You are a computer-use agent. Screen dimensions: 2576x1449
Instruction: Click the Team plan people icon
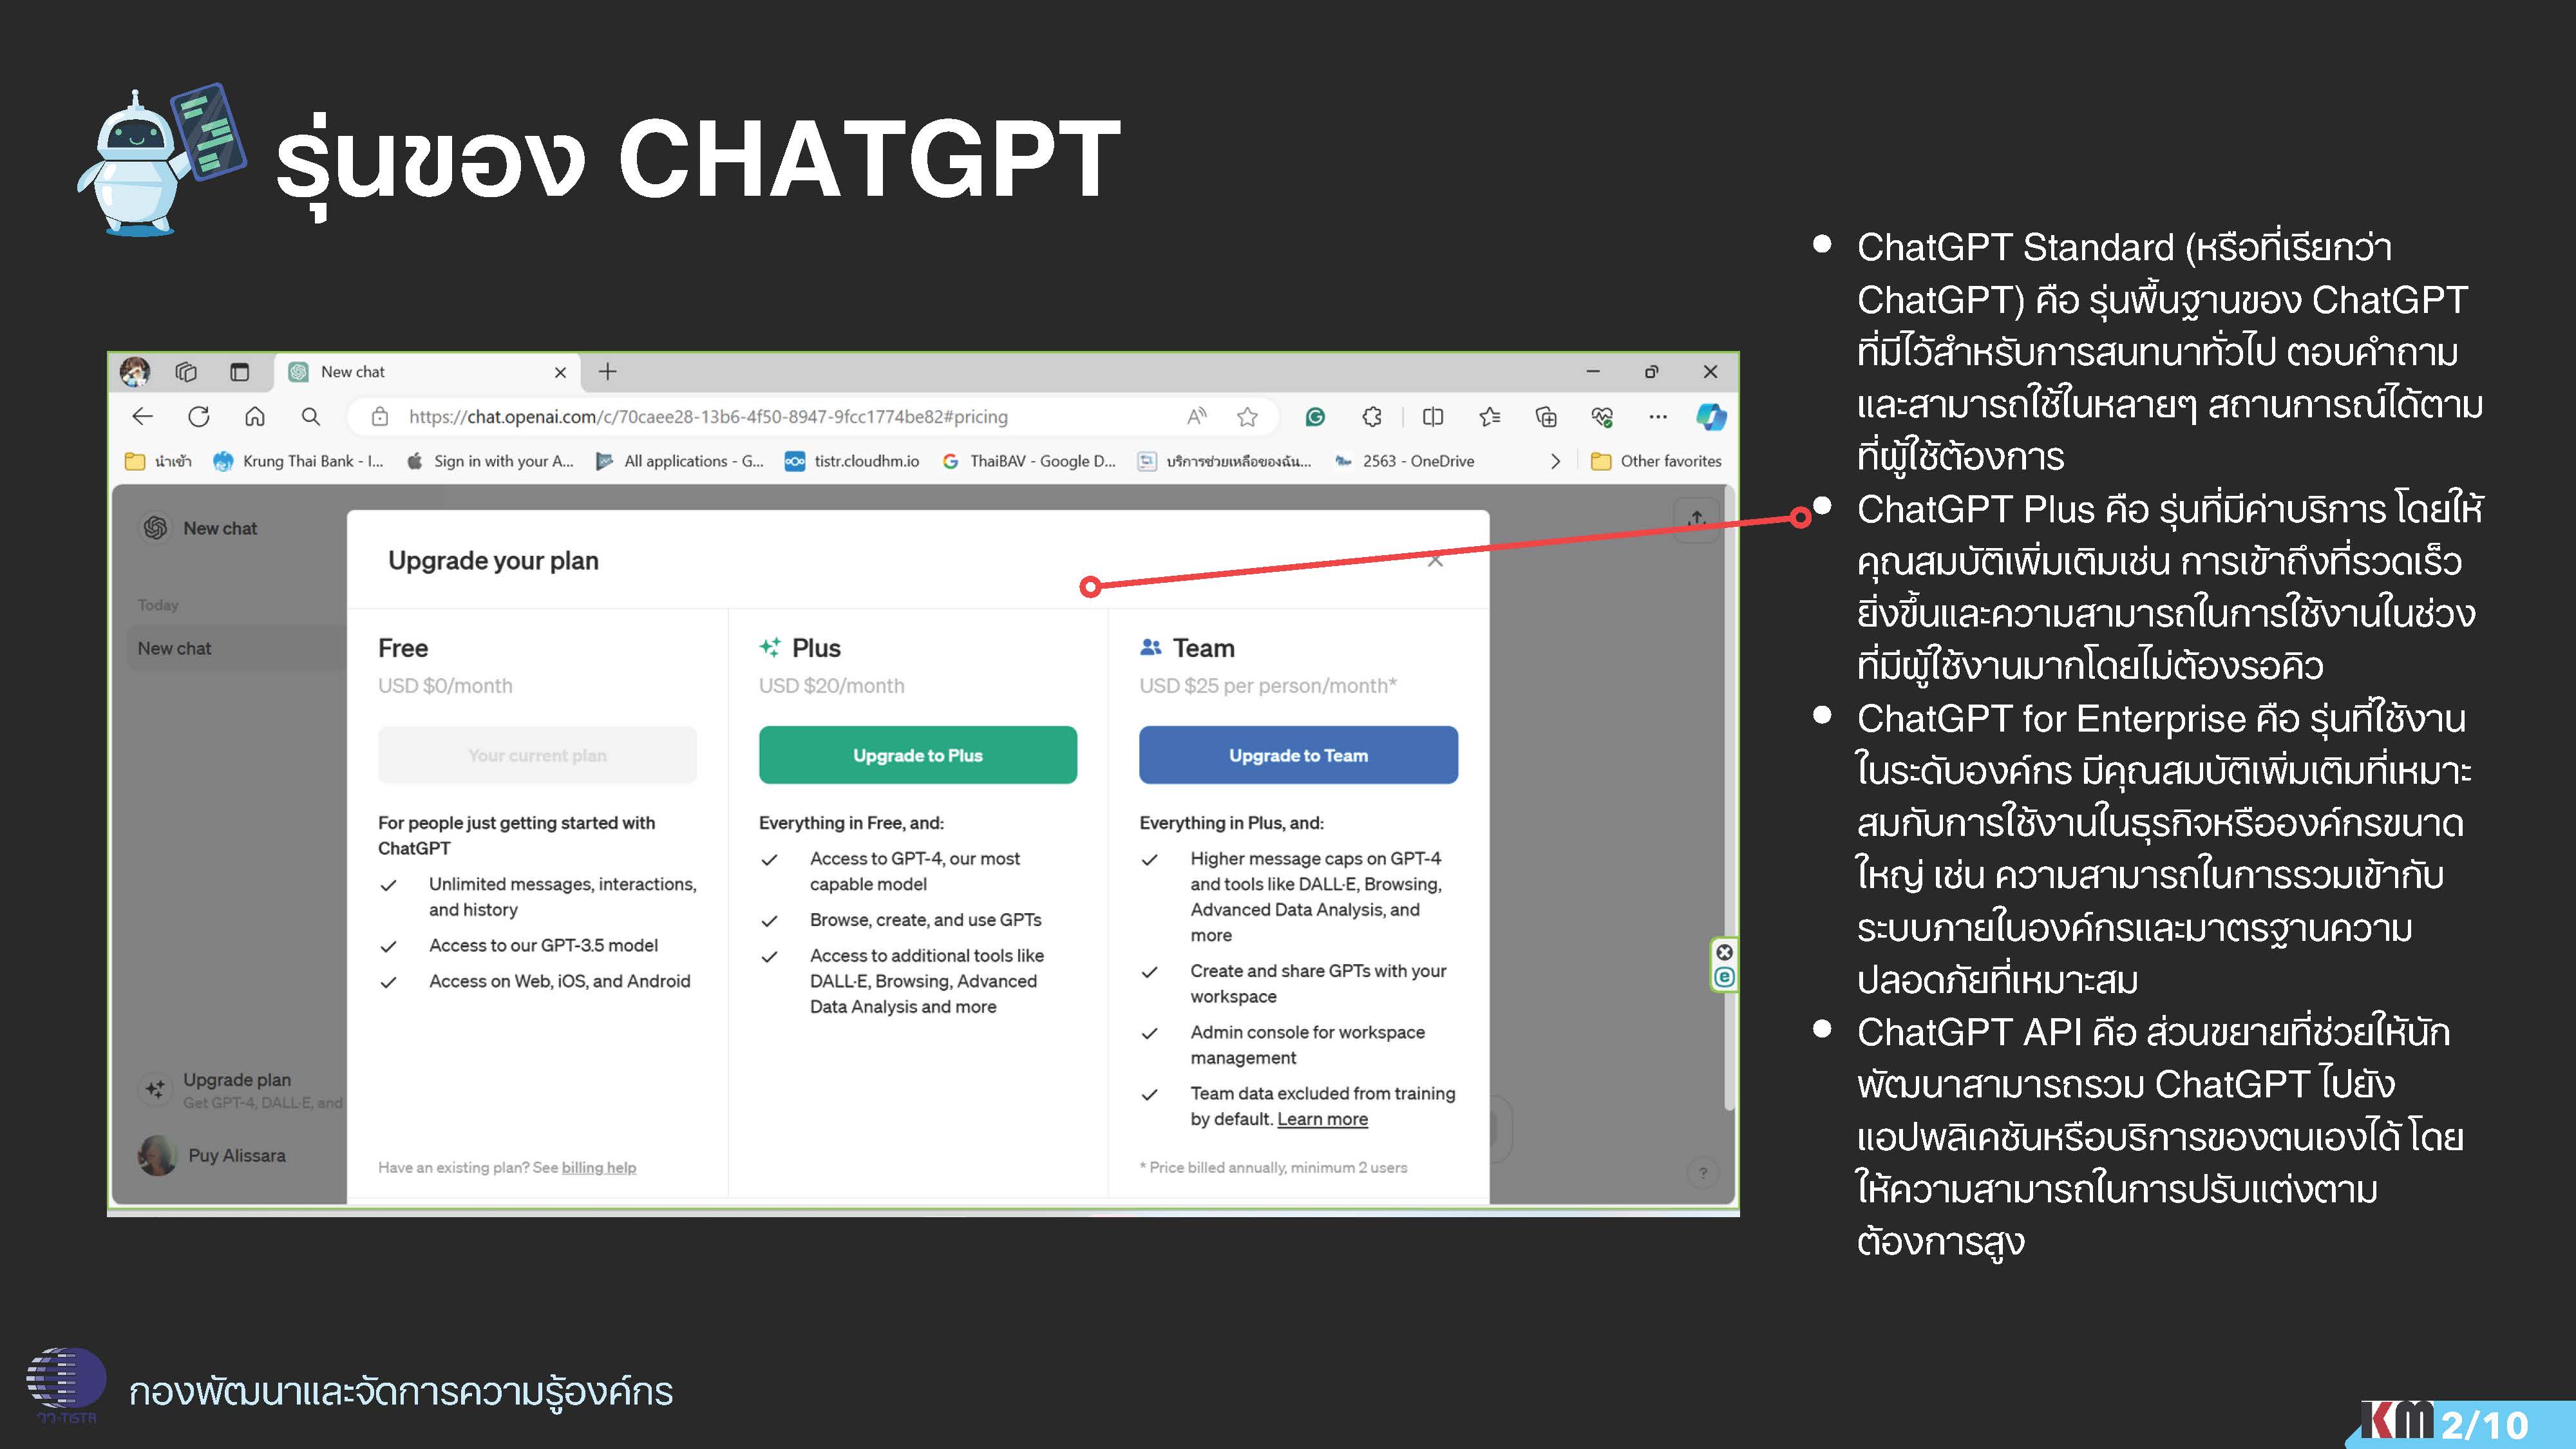[x=1150, y=648]
